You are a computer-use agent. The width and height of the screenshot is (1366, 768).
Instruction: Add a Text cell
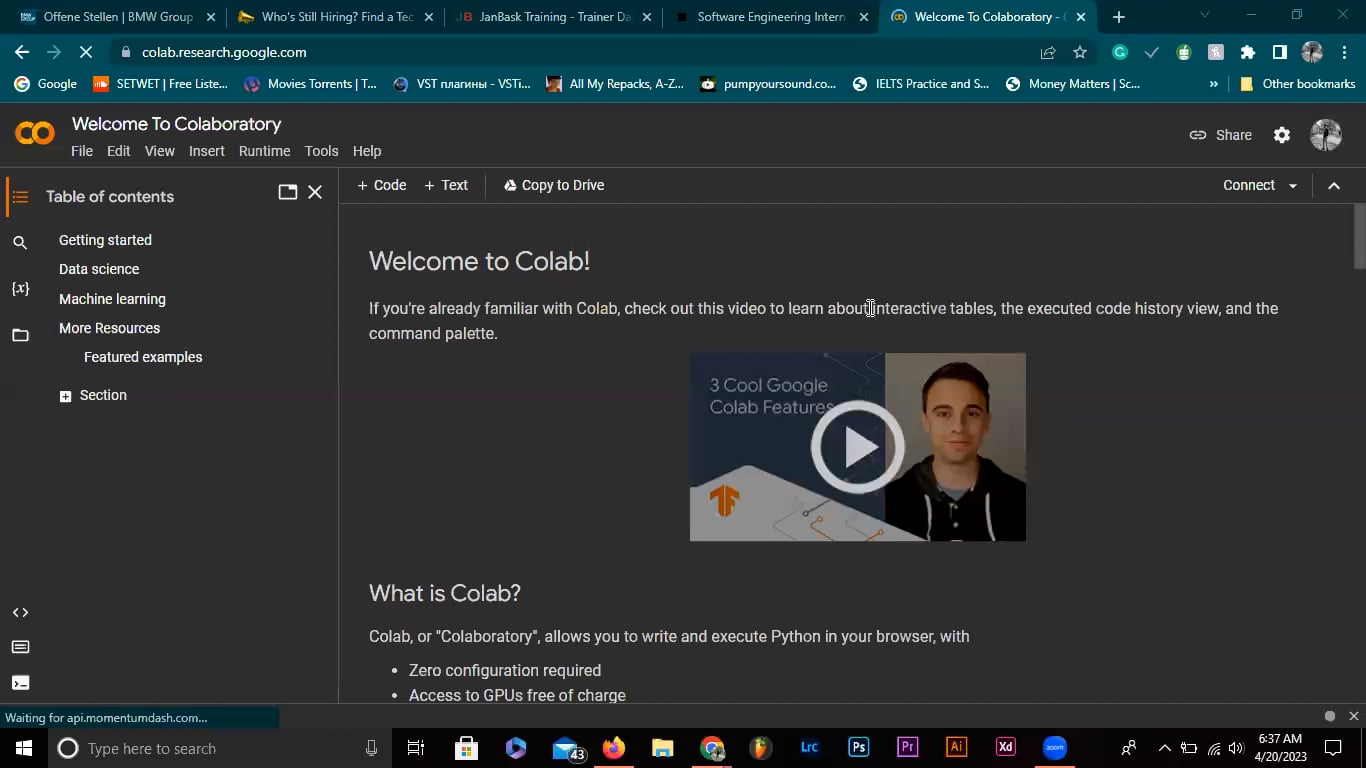[x=446, y=185]
